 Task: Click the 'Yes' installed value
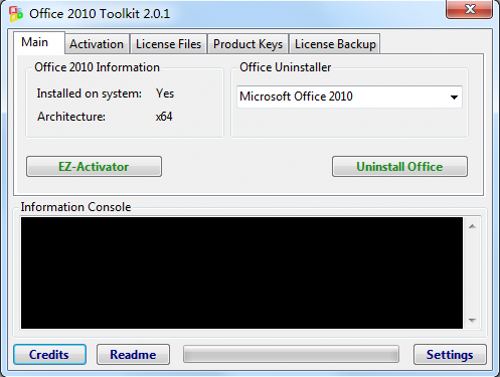(165, 93)
